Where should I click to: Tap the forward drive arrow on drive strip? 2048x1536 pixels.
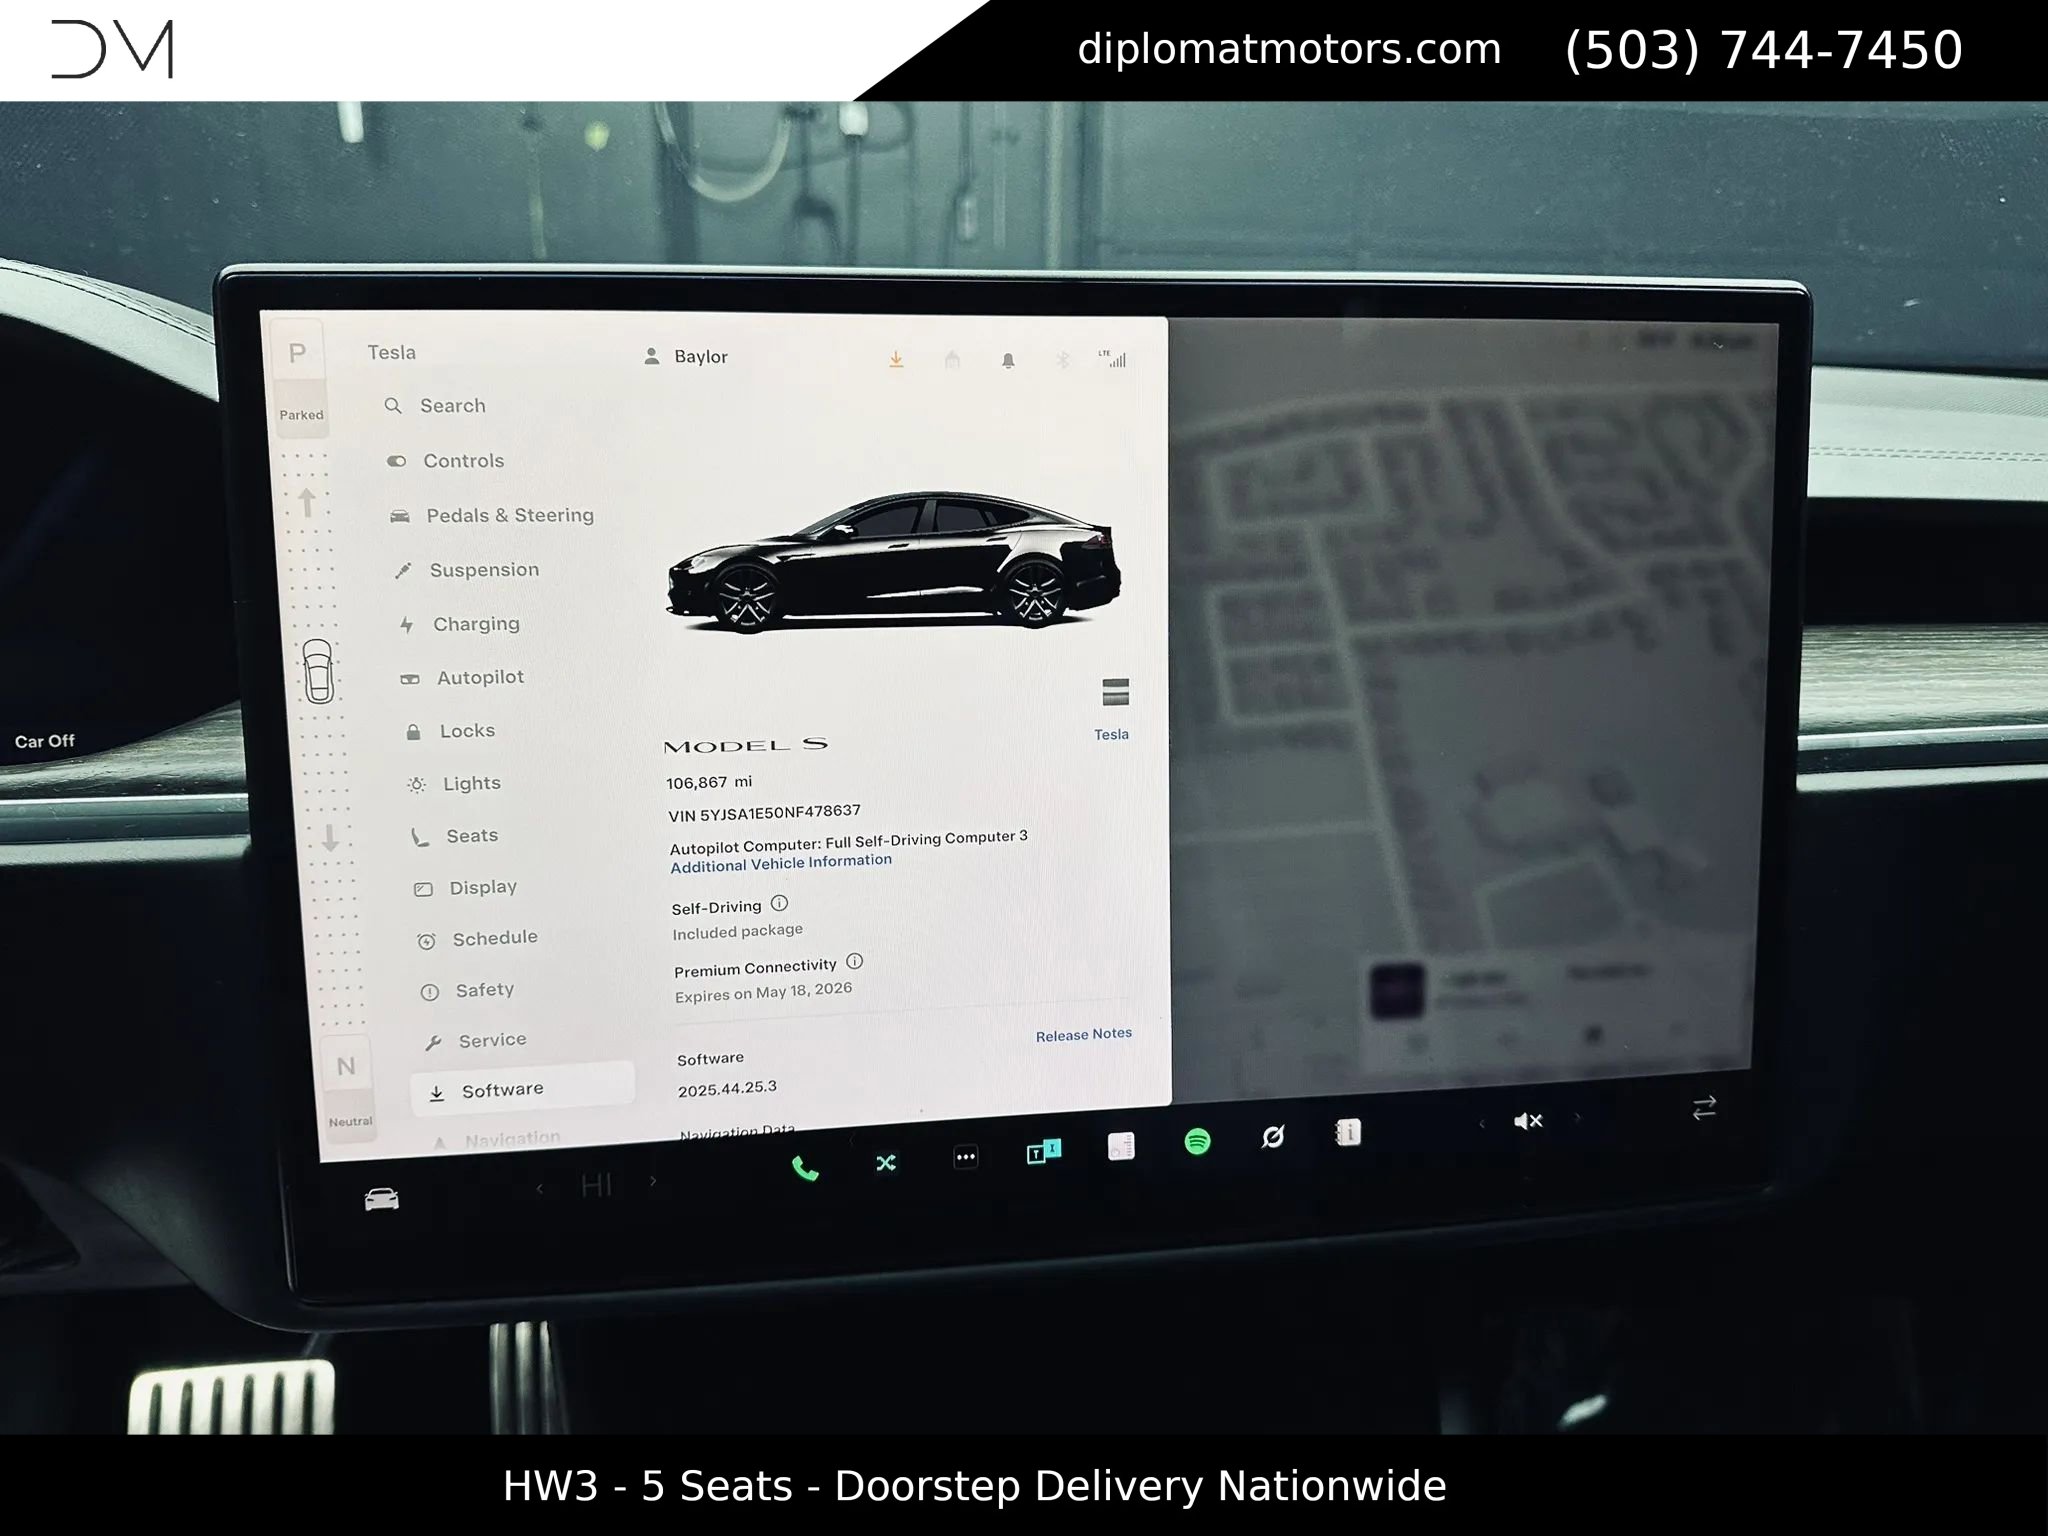[x=307, y=503]
